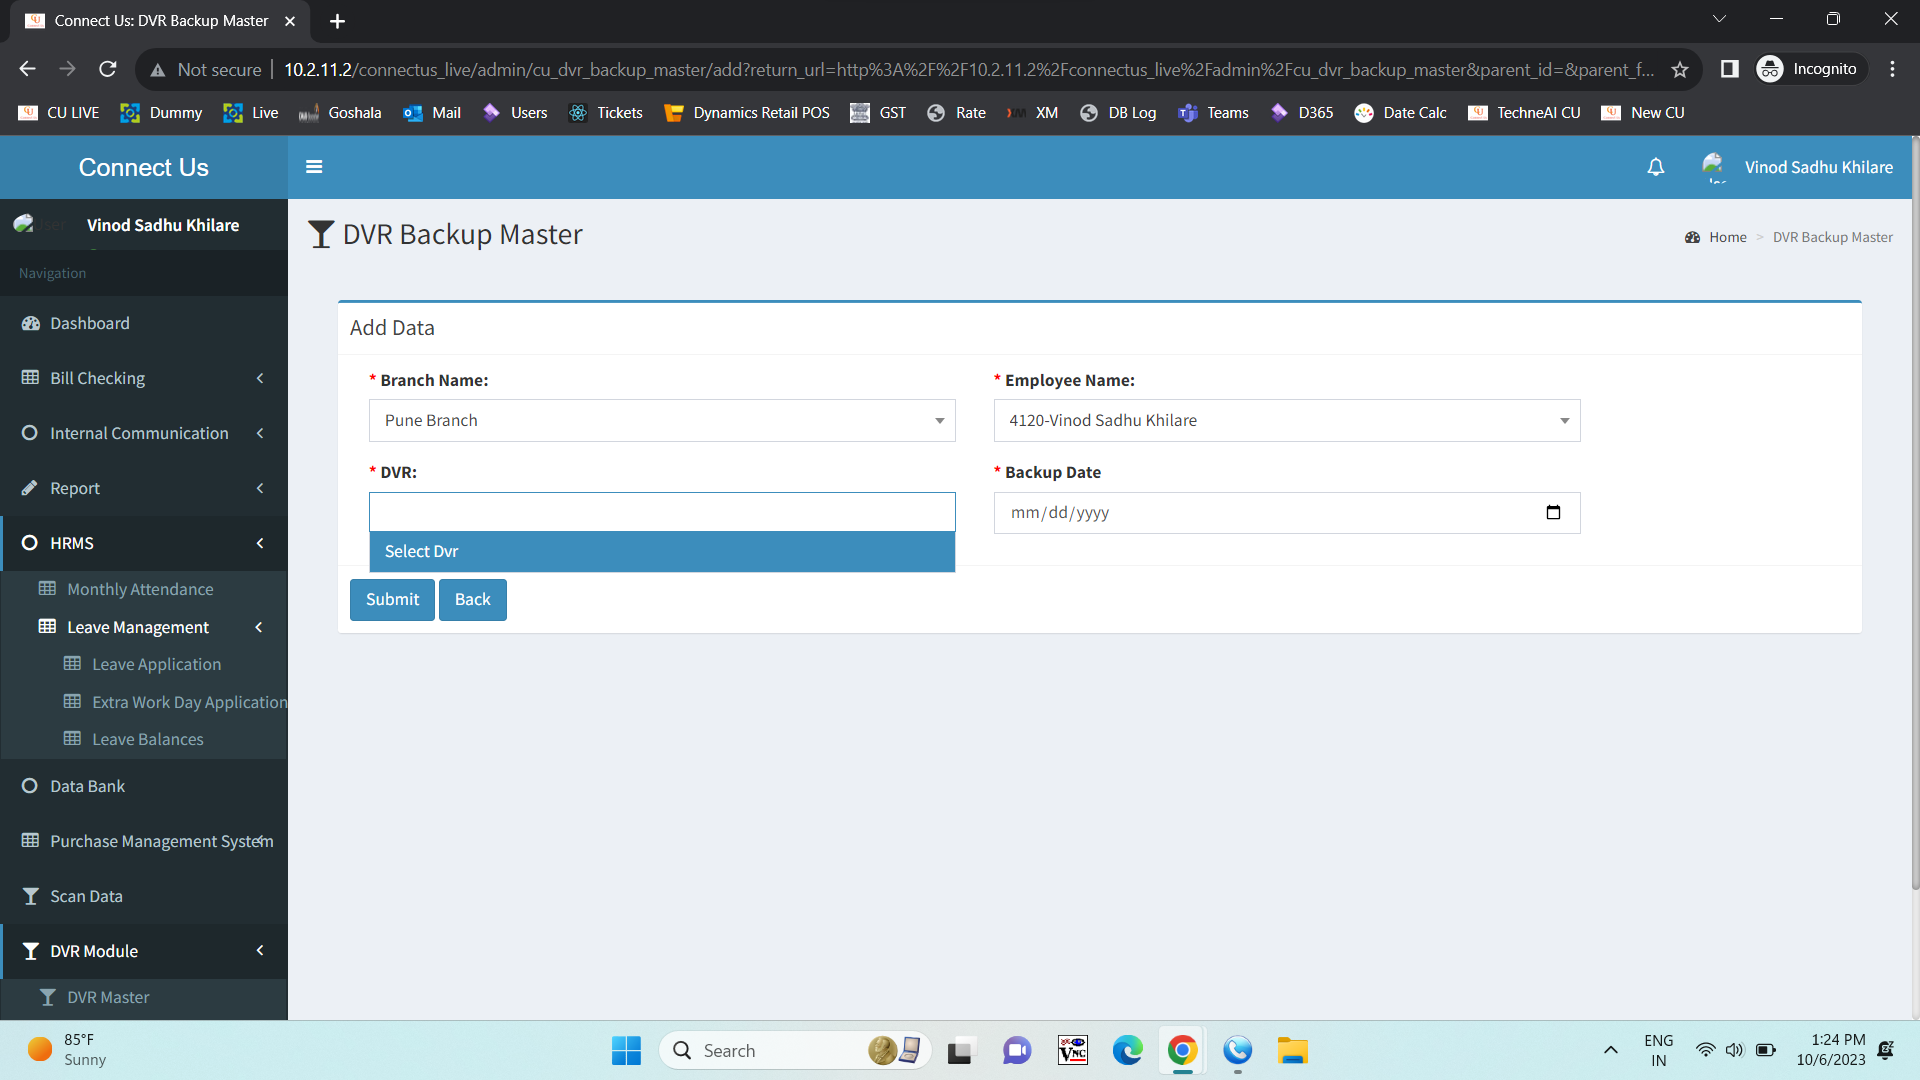
Task: Close the DVR Backup Master browser tab
Action: coord(290,21)
